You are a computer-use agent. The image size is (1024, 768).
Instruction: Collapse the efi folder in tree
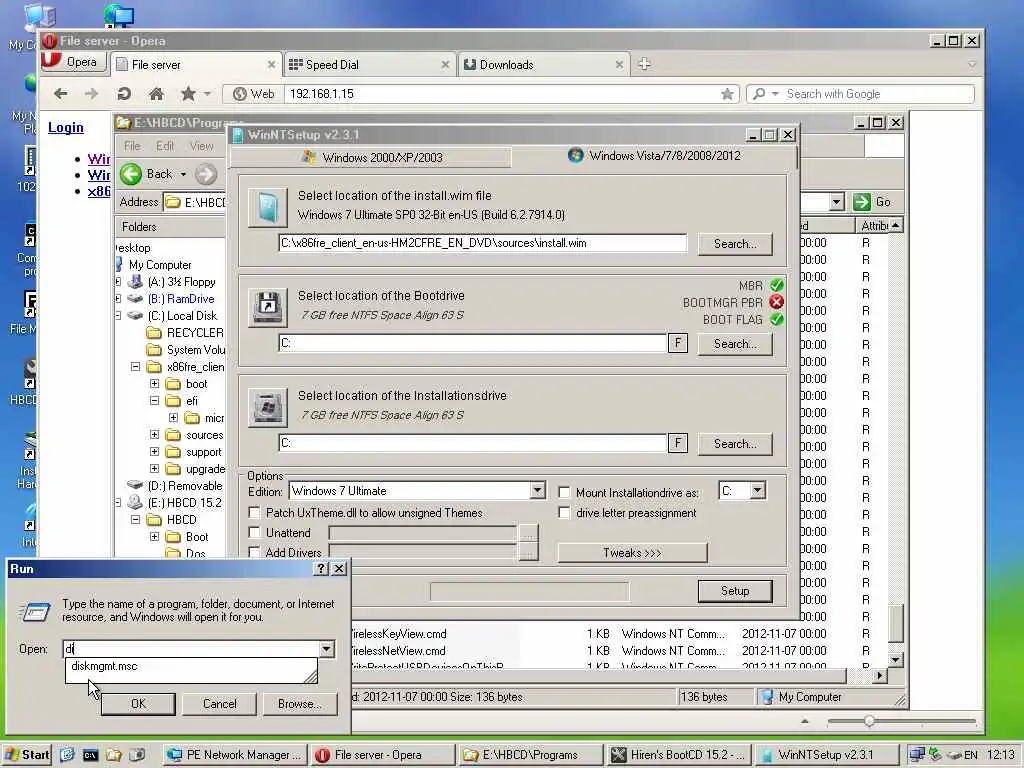(154, 400)
